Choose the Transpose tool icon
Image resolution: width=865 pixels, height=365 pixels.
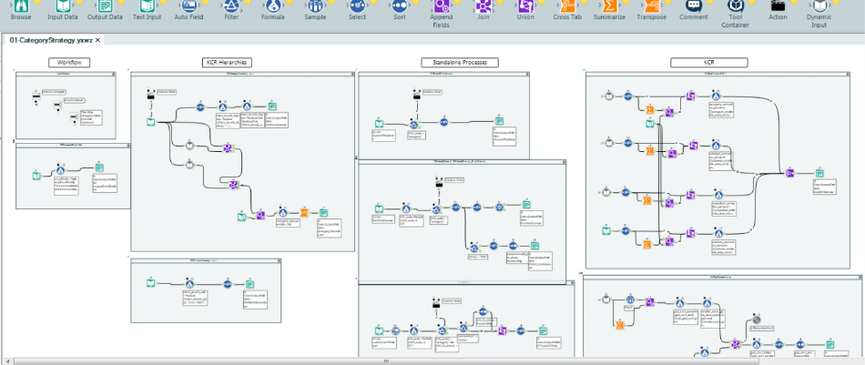click(651, 7)
